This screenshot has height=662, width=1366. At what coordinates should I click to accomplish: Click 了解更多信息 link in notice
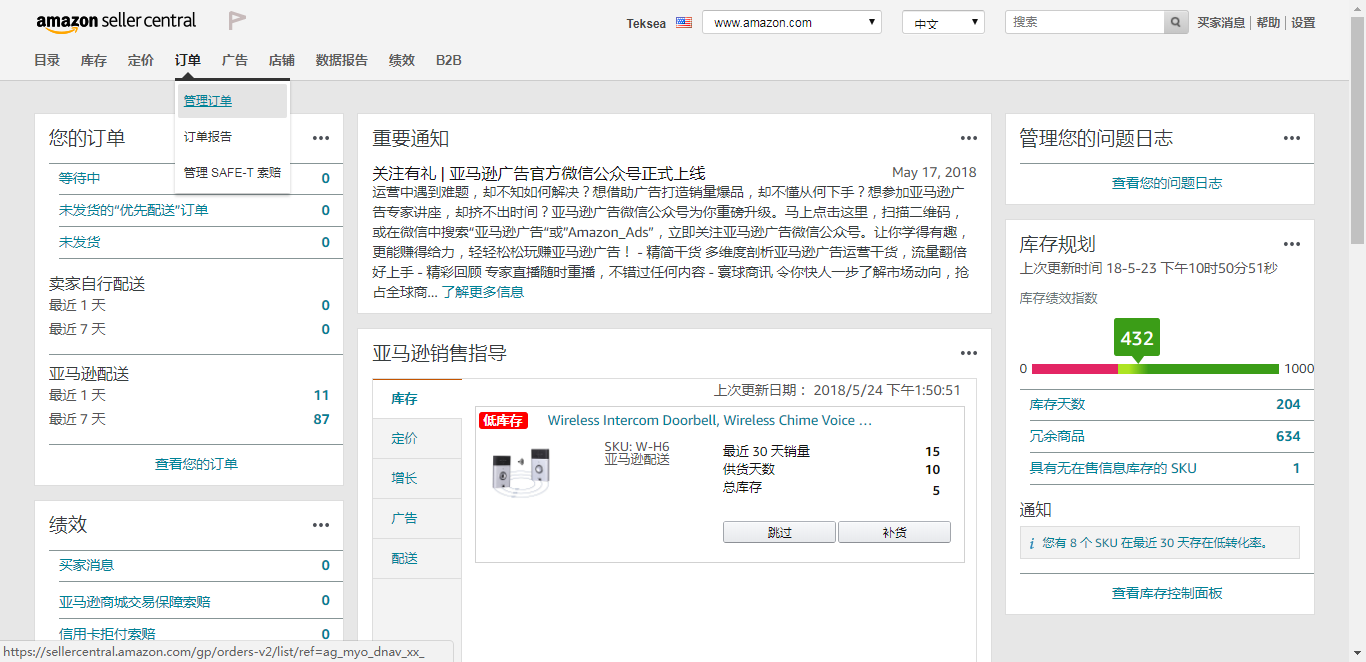tap(483, 292)
